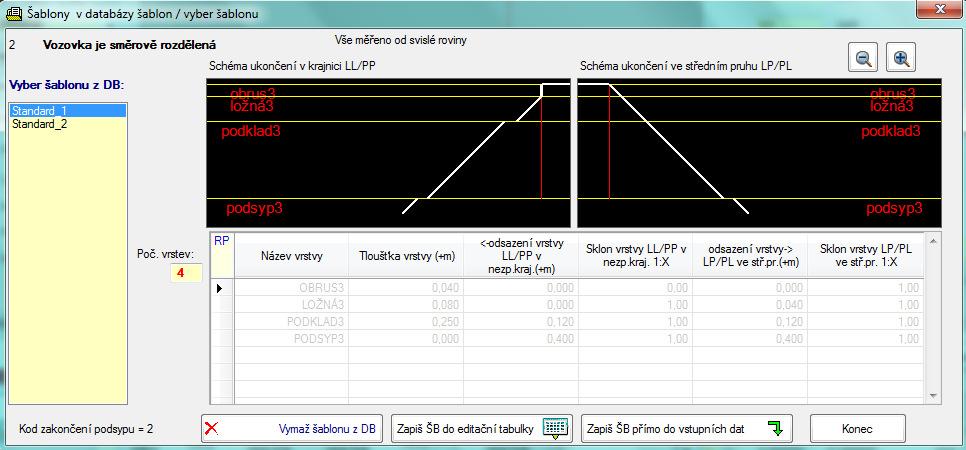
Task: Close the Šablony dialog window
Action: click(x=941, y=10)
